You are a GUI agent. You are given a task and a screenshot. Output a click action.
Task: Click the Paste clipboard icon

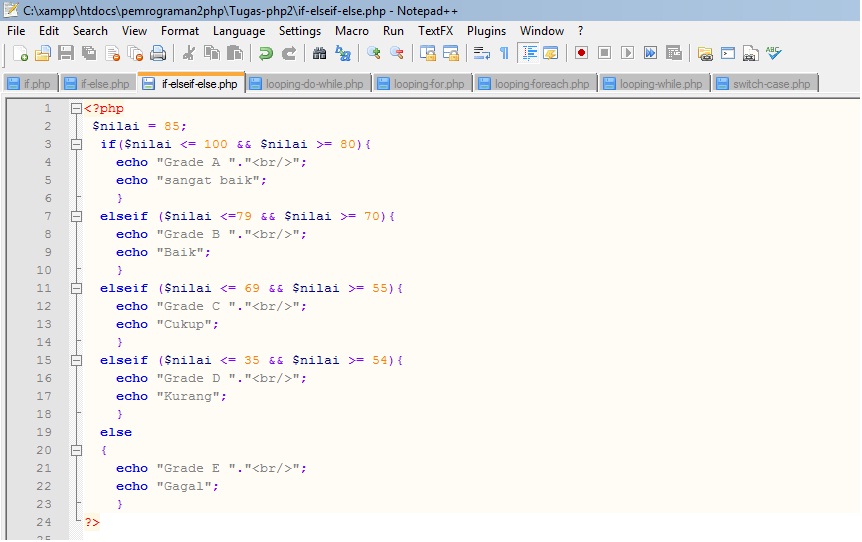coord(235,53)
